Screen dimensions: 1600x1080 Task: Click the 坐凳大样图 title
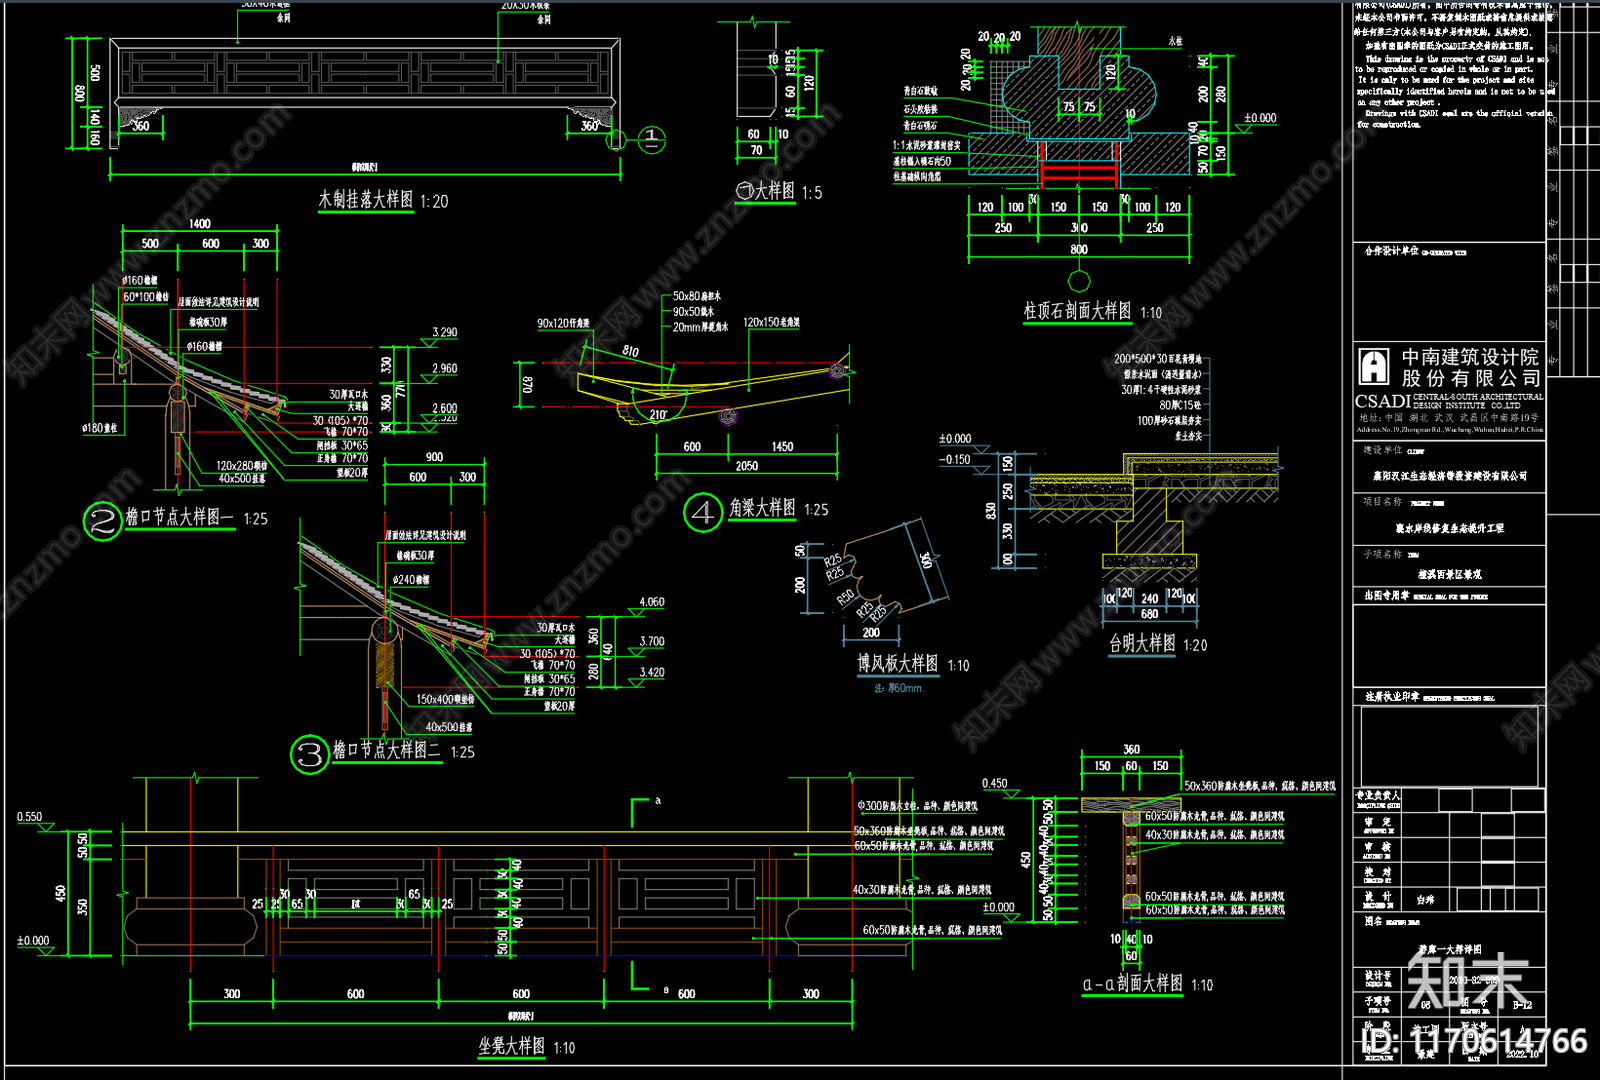511,1046
